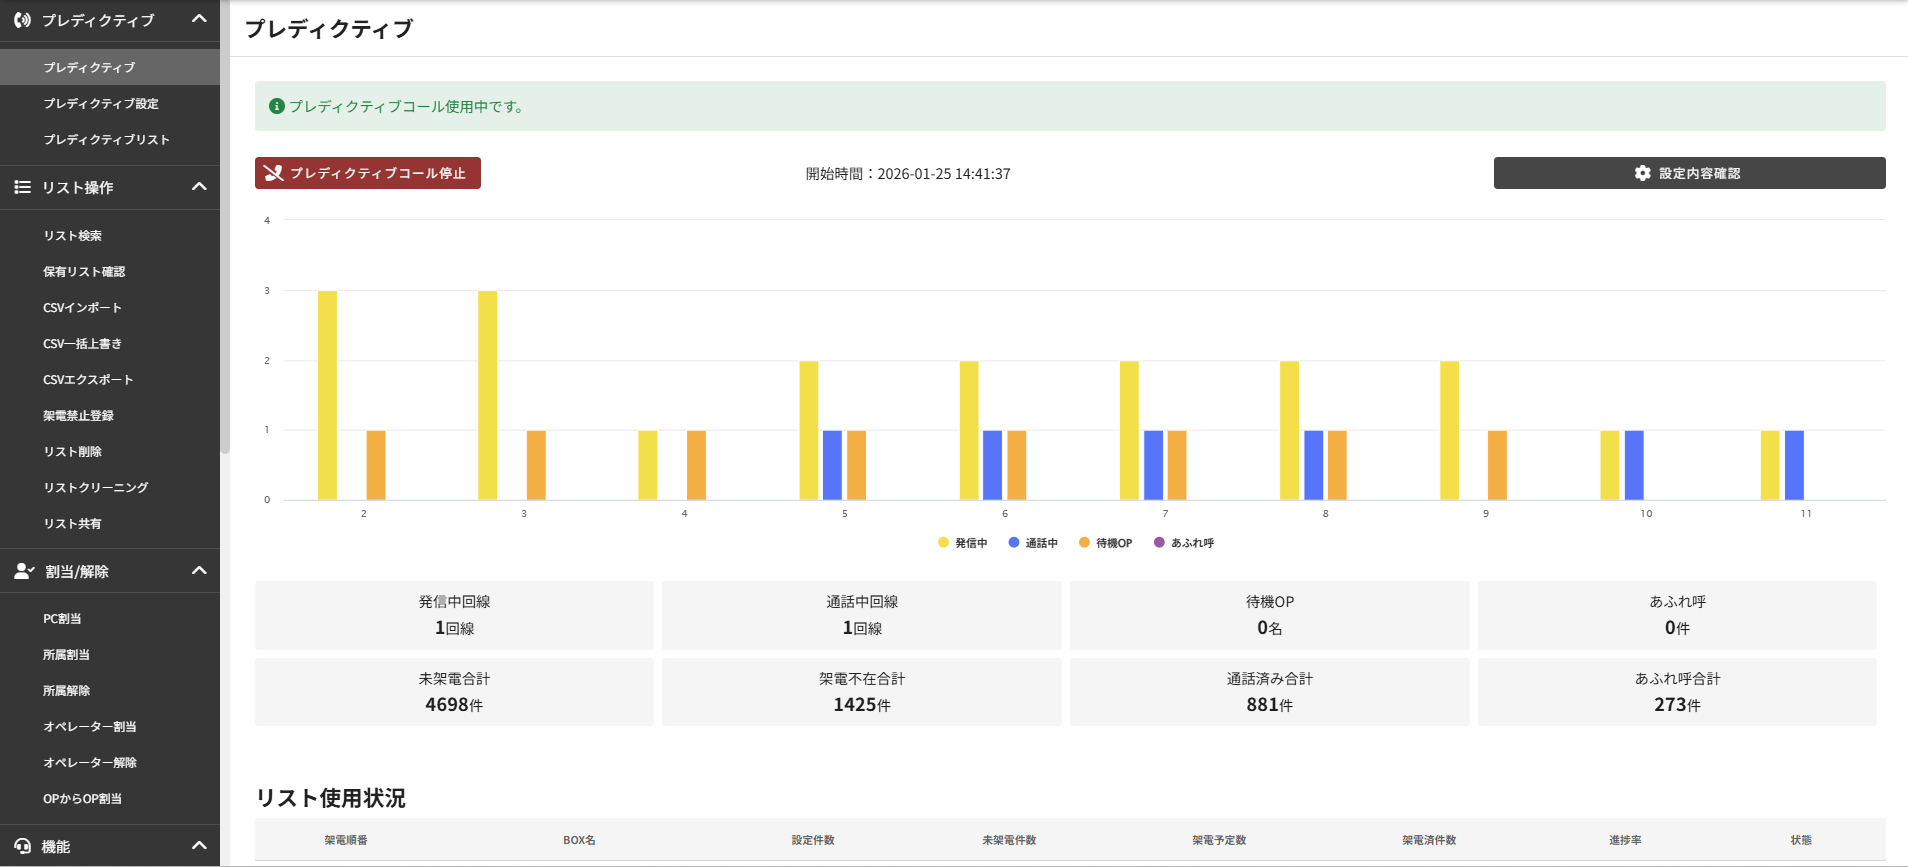The width and height of the screenshot is (1908, 867).
Task: Click the phone-off icon on the stop button
Action: pyautogui.click(x=273, y=173)
